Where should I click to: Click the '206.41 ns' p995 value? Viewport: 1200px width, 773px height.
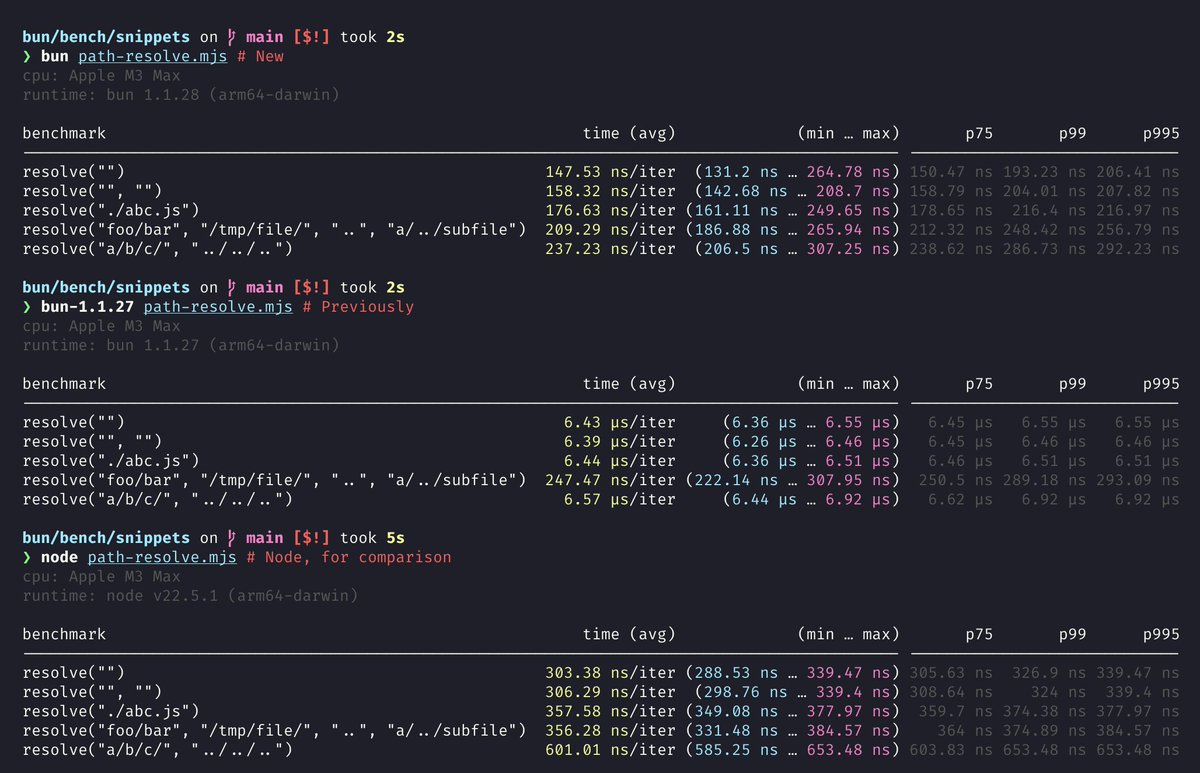coord(1138,172)
